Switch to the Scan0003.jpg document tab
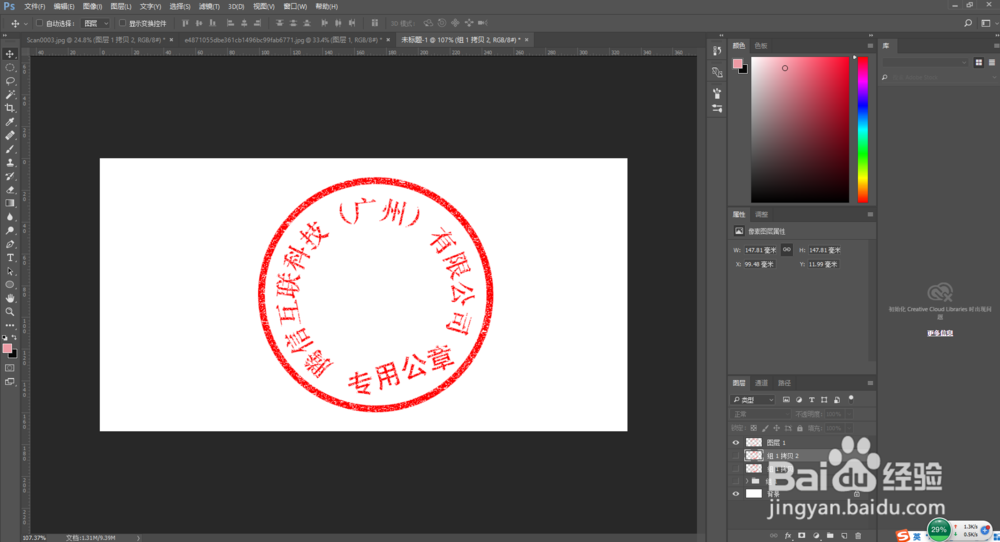This screenshot has height=542, width=1000. (x=96, y=40)
